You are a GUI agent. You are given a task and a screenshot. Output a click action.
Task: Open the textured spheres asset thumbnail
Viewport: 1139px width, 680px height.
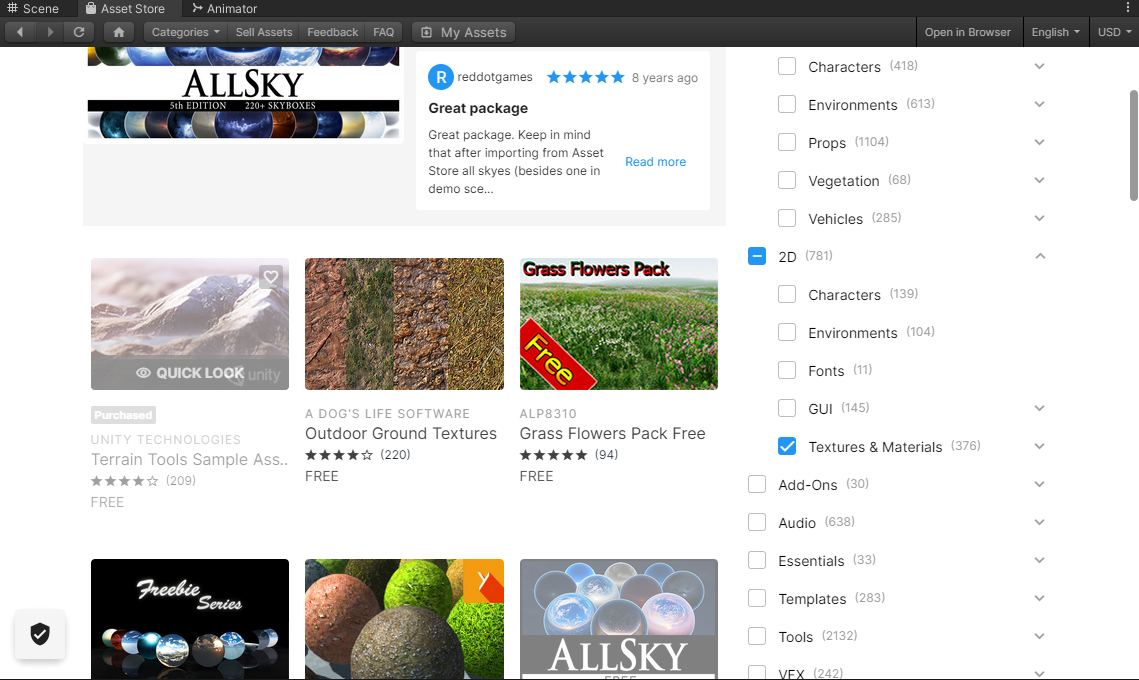404,619
